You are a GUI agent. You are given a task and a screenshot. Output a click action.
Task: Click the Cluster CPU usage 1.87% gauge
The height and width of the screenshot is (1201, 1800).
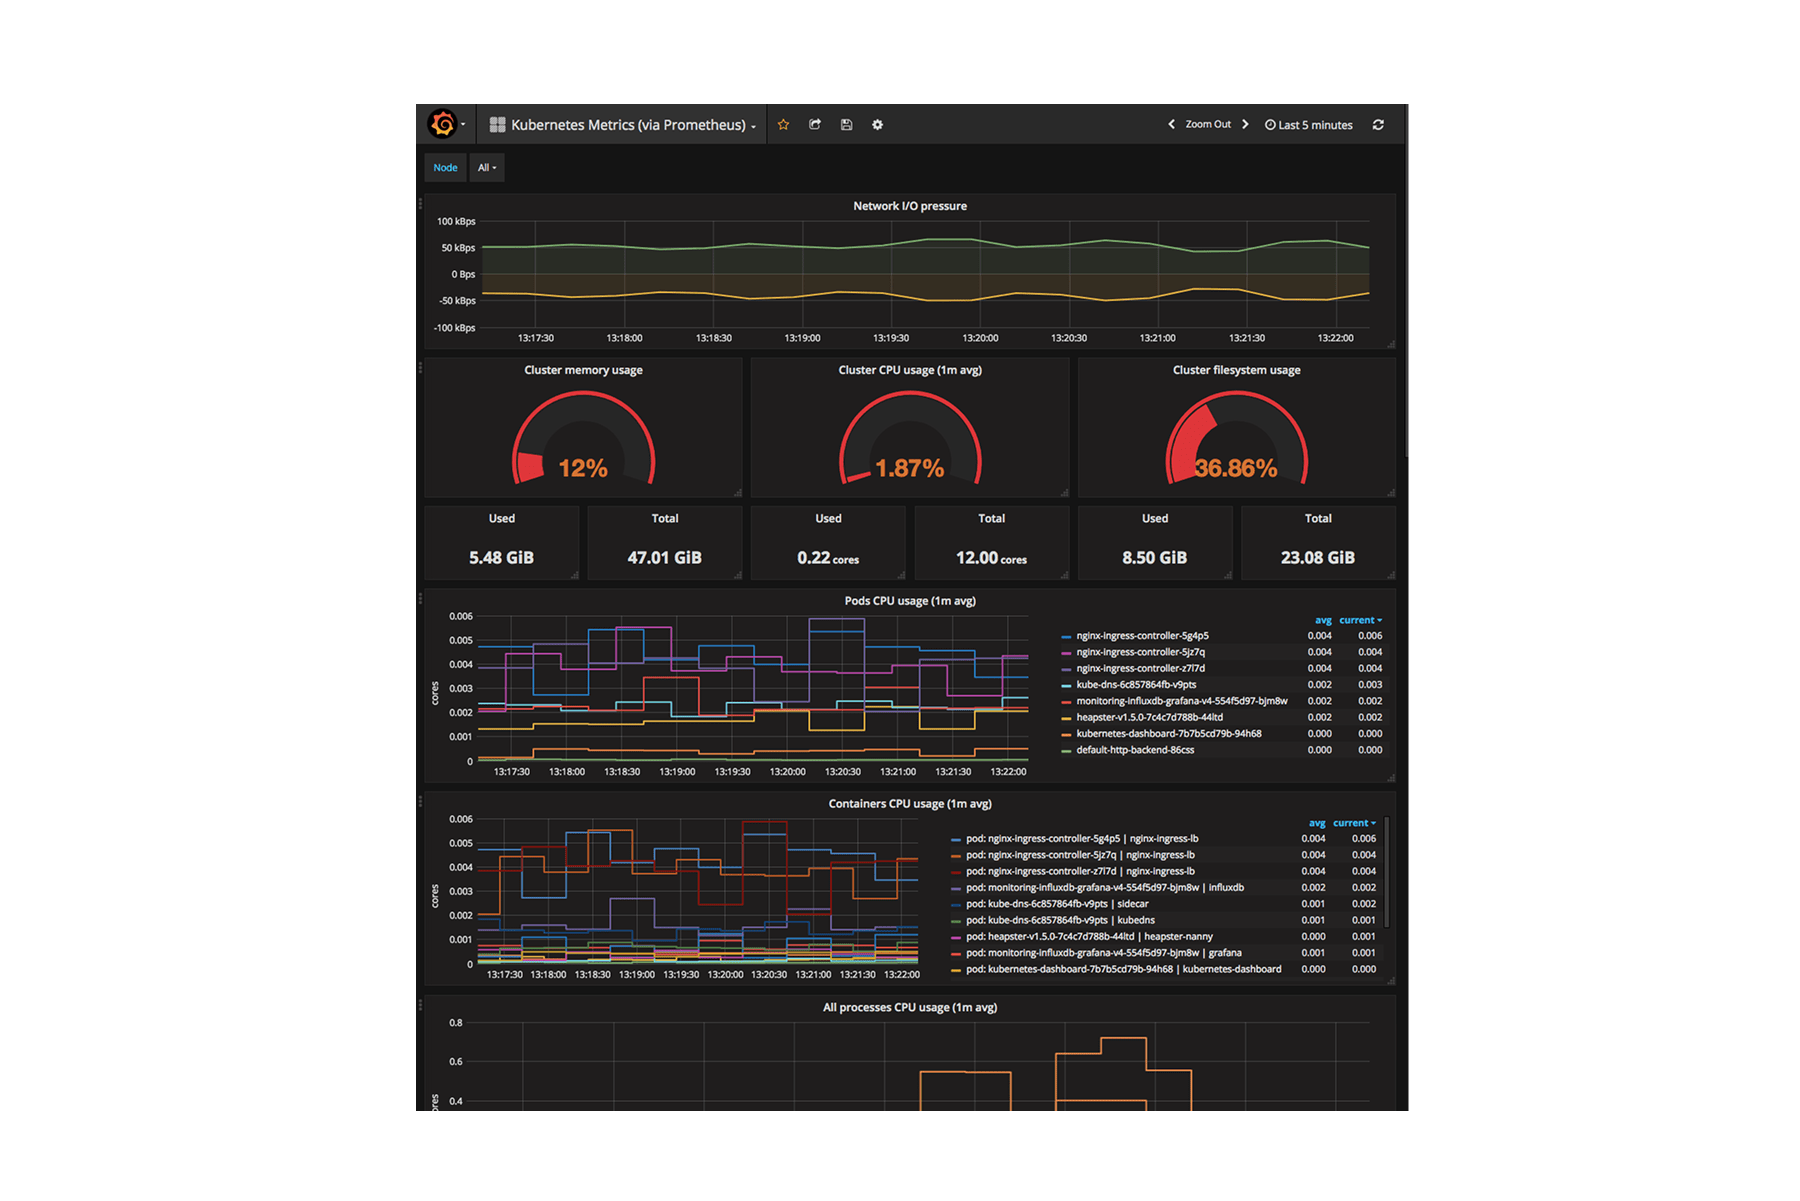[910, 440]
